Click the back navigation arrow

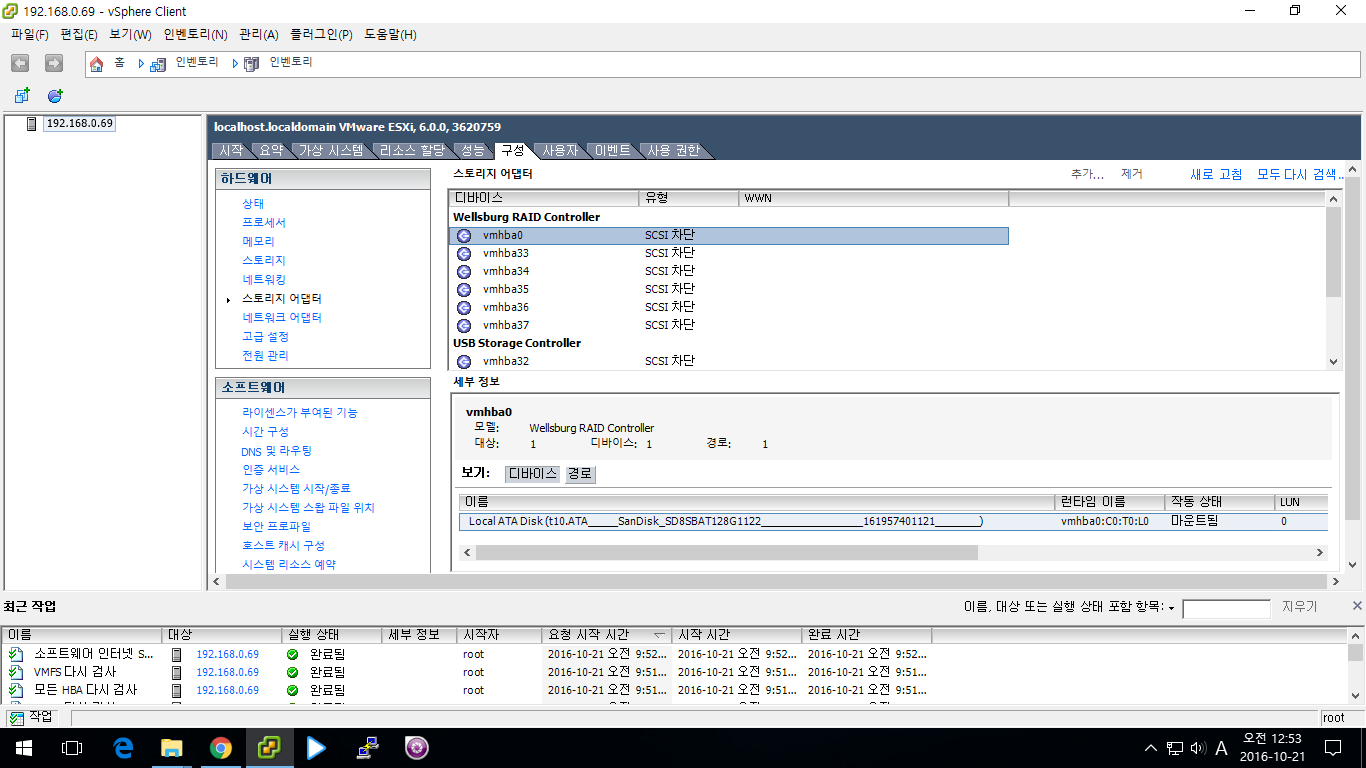[x=20, y=63]
